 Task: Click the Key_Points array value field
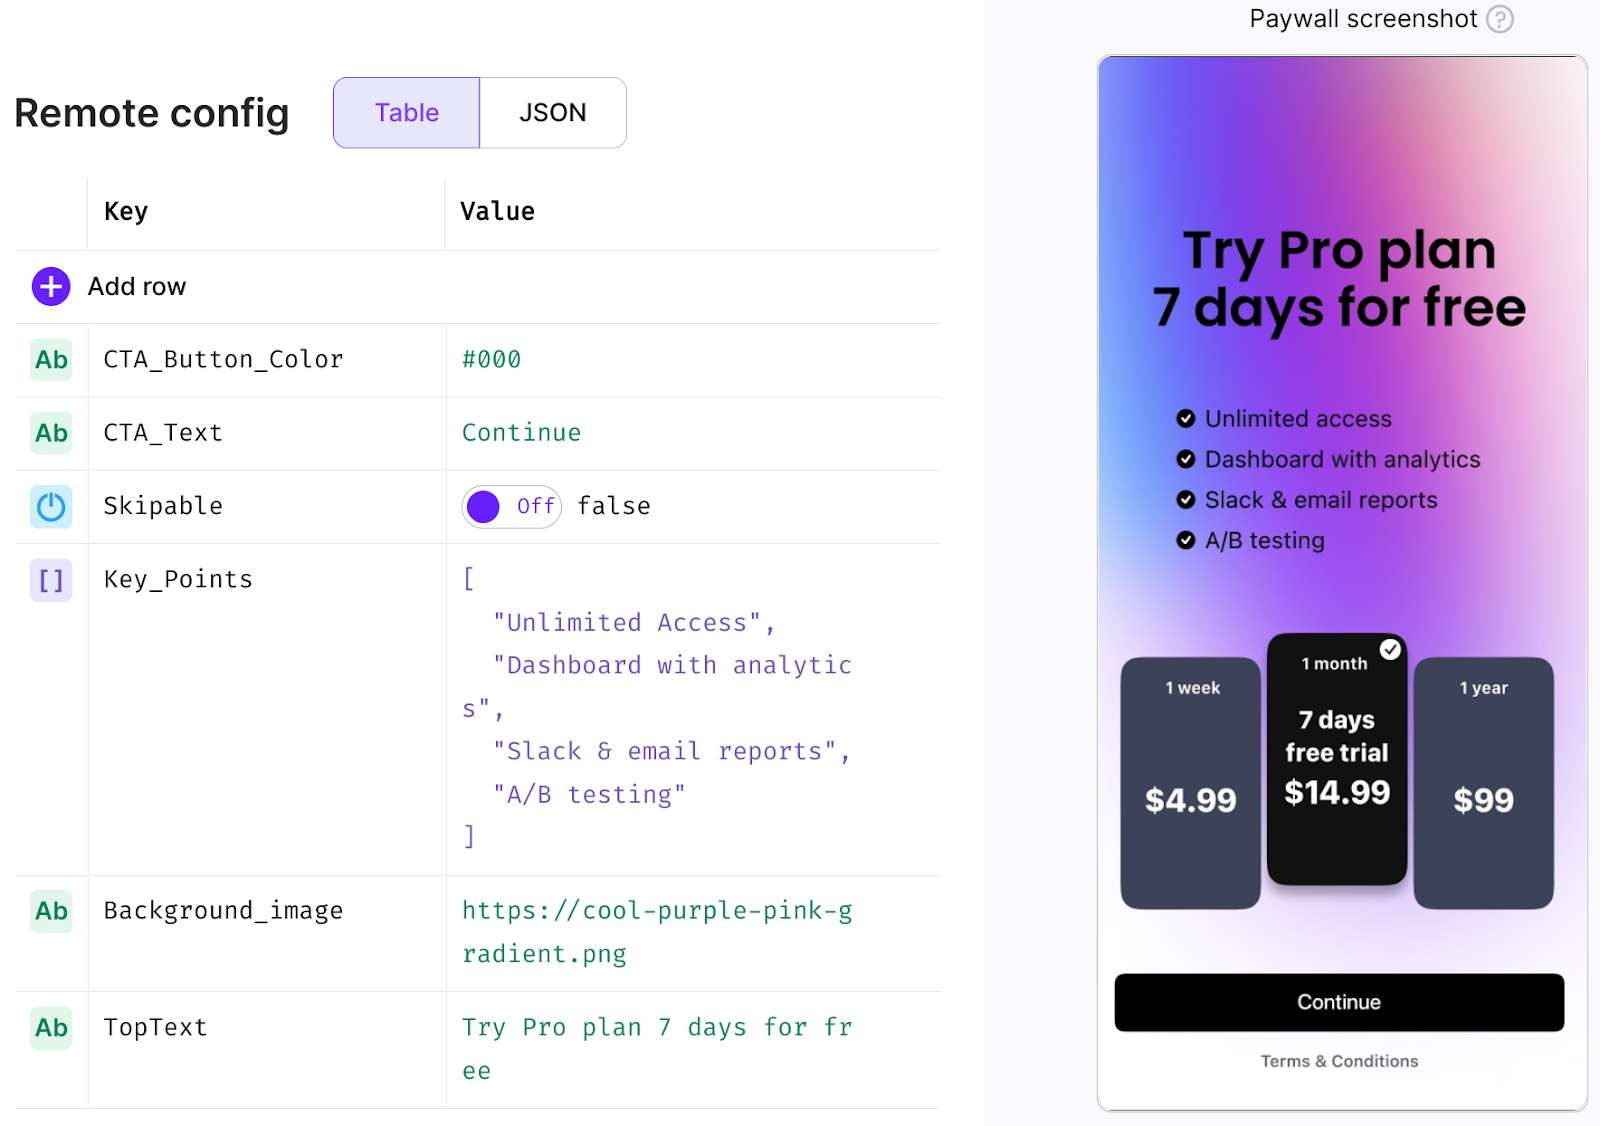(657, 708)
